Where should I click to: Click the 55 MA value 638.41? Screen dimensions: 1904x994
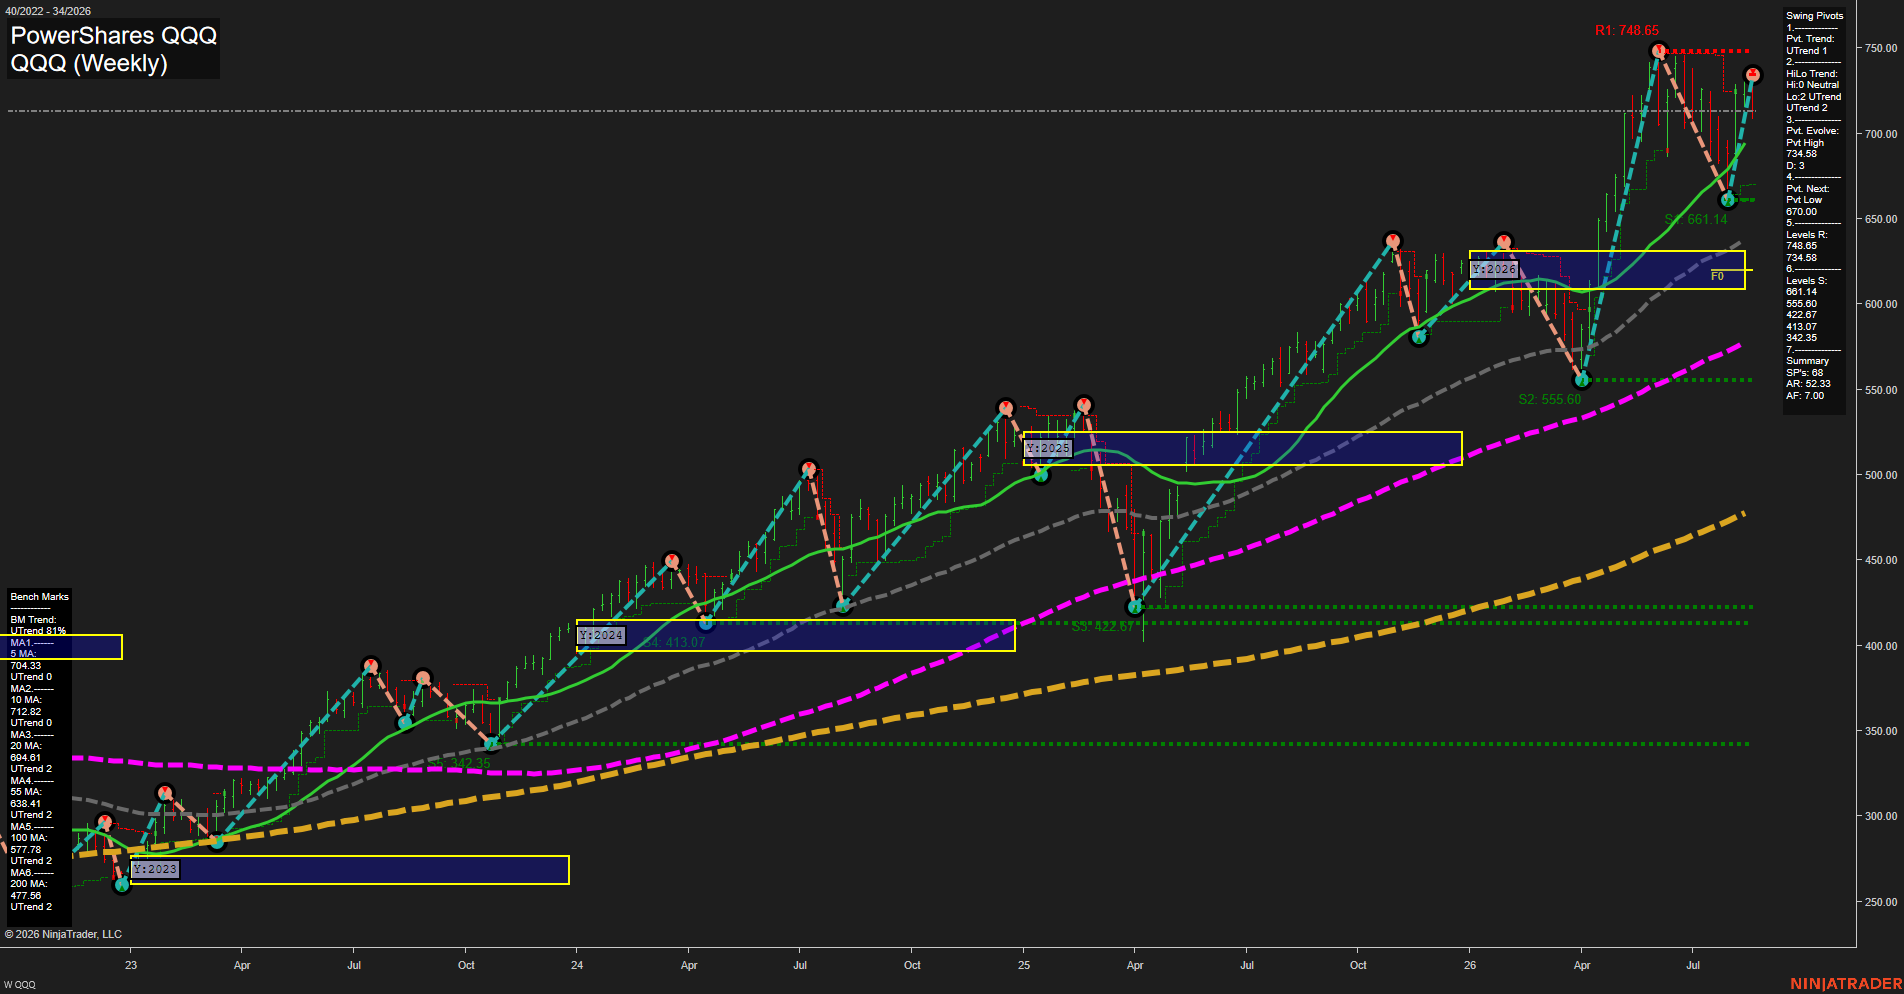point(26,803)
